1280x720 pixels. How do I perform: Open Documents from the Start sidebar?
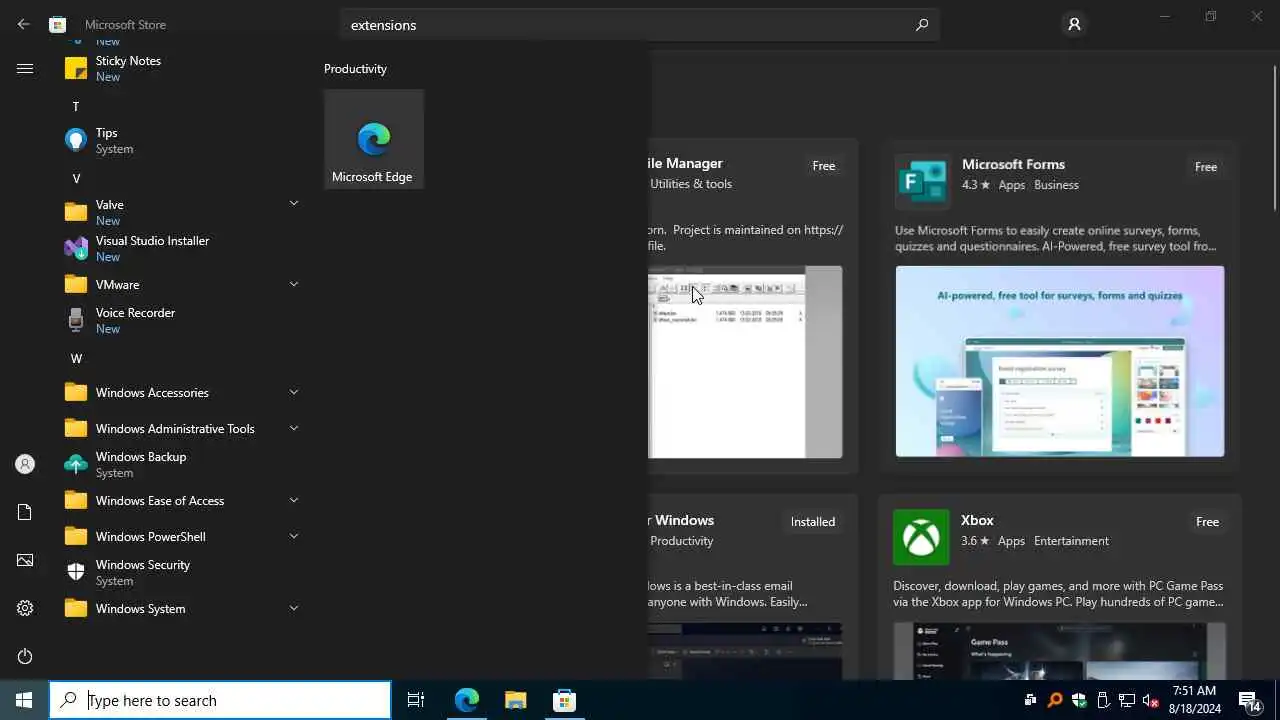point(25,512)
